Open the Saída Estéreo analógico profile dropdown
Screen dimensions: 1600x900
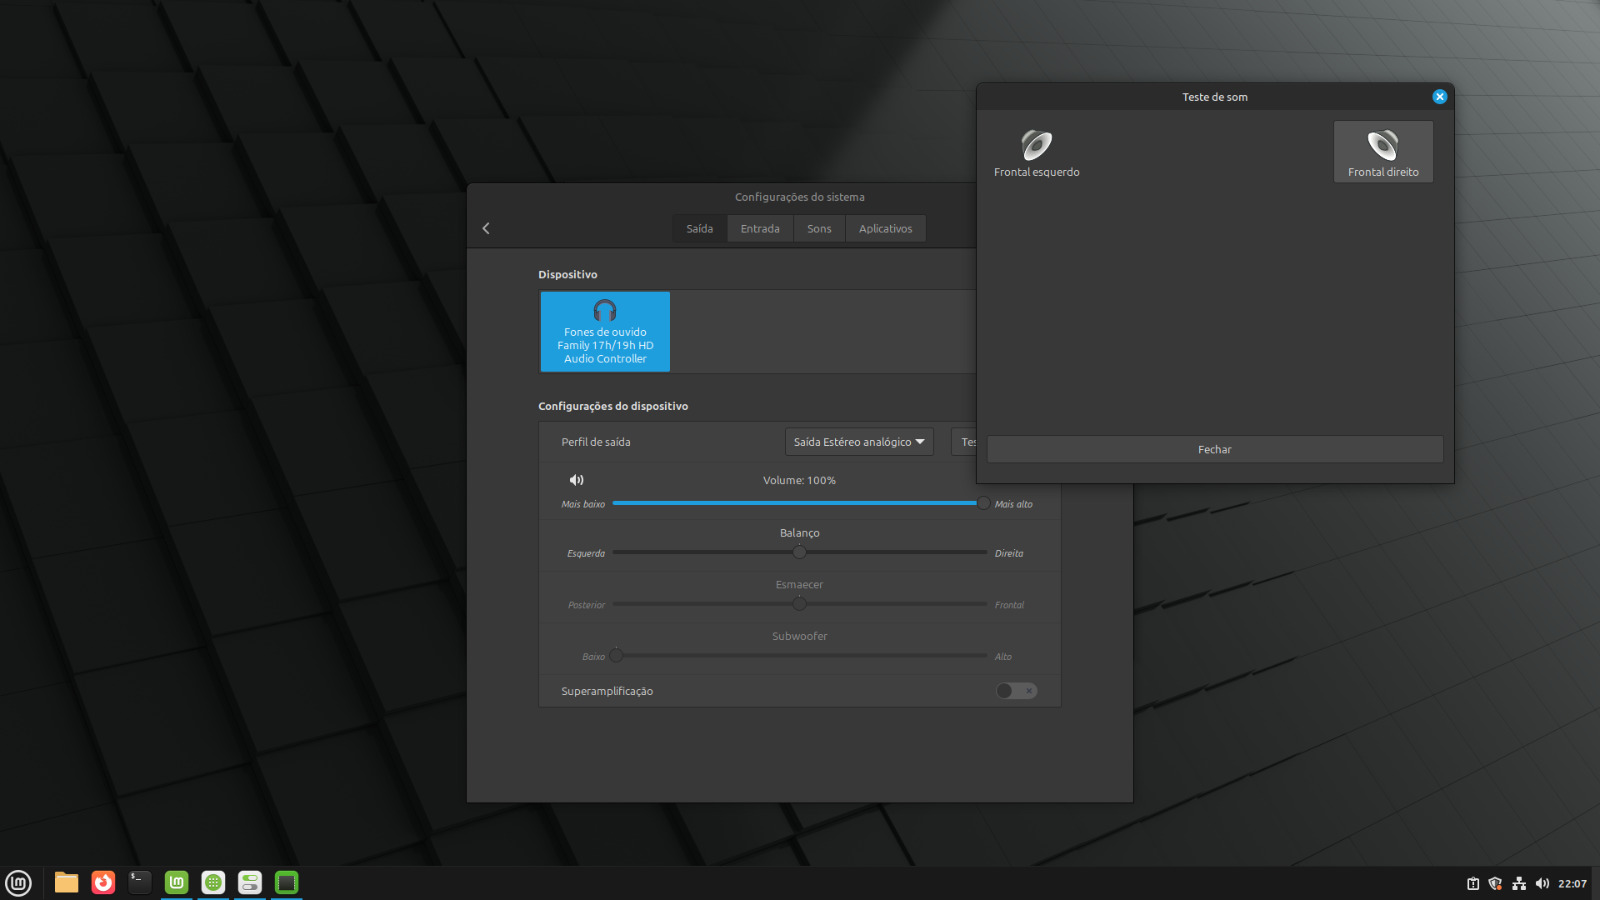point(859,442)
